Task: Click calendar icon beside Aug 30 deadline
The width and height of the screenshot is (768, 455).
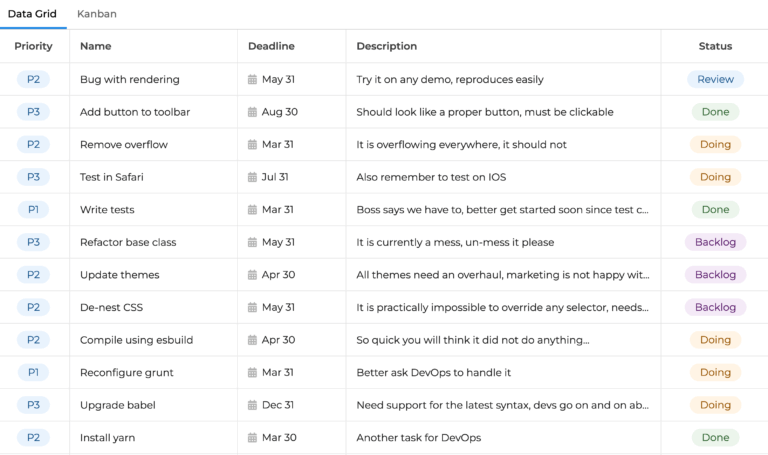Action: 252,112
